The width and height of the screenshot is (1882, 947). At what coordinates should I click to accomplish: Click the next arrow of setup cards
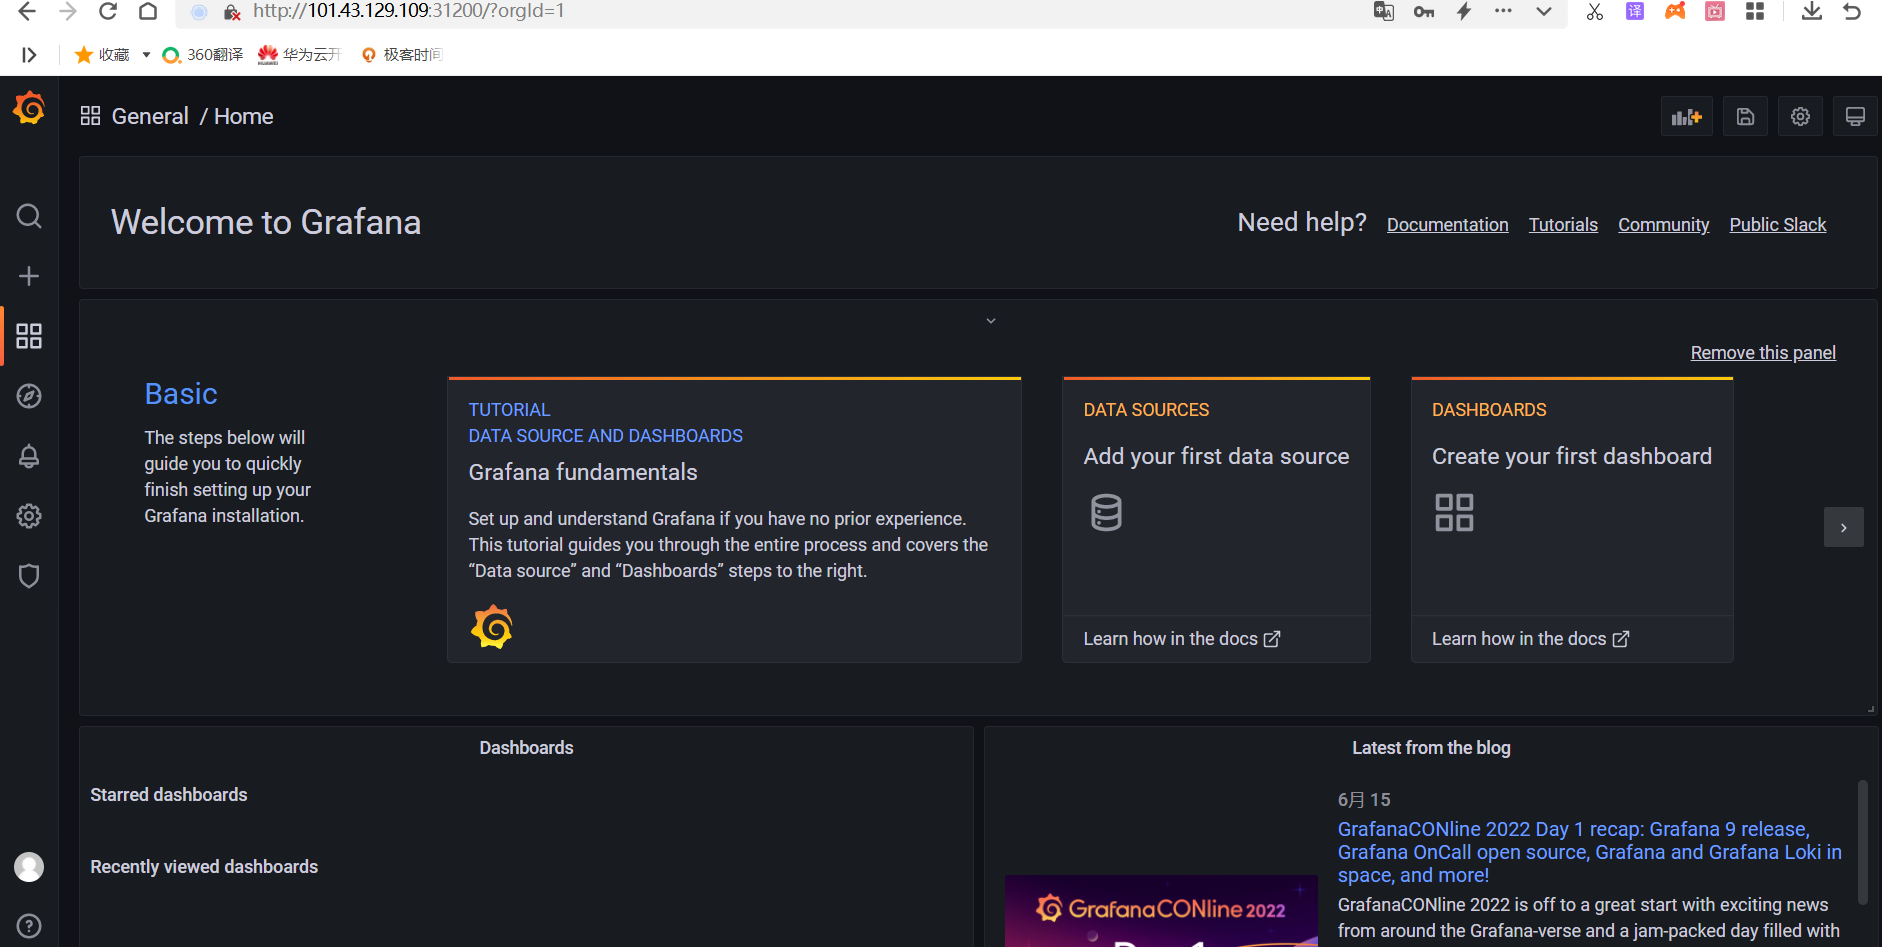point(1843,527)
